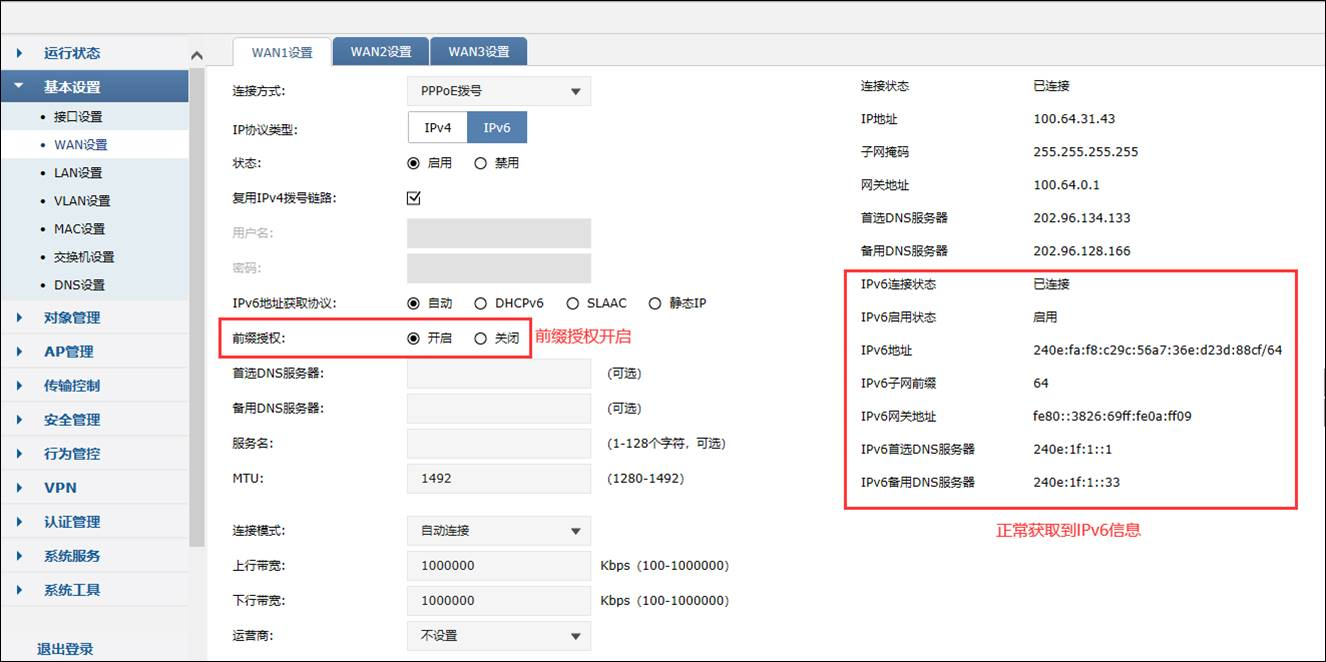Select 静态IP address acquisition mode
Viewport: 1326px width, 662px height.
coord(656,303)
